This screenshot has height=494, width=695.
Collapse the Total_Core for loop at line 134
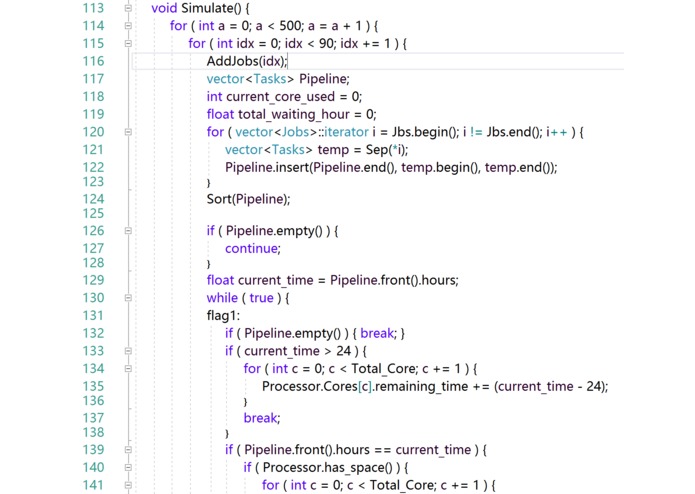pyautogui.click(x=128, y=369)
